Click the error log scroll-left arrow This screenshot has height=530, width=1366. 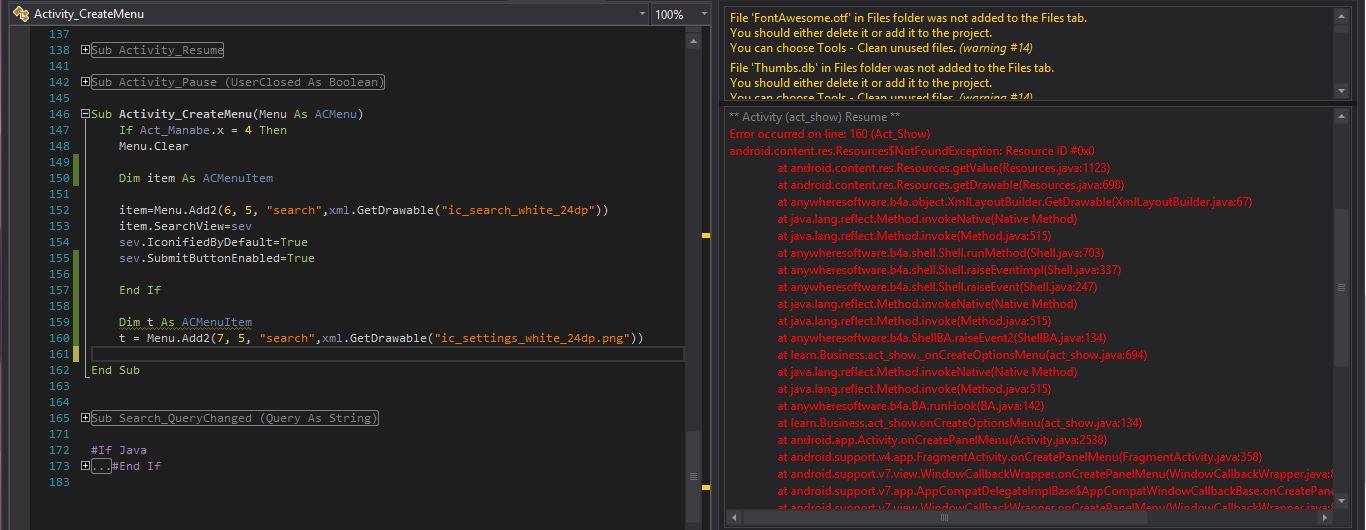tap(735, 517)
